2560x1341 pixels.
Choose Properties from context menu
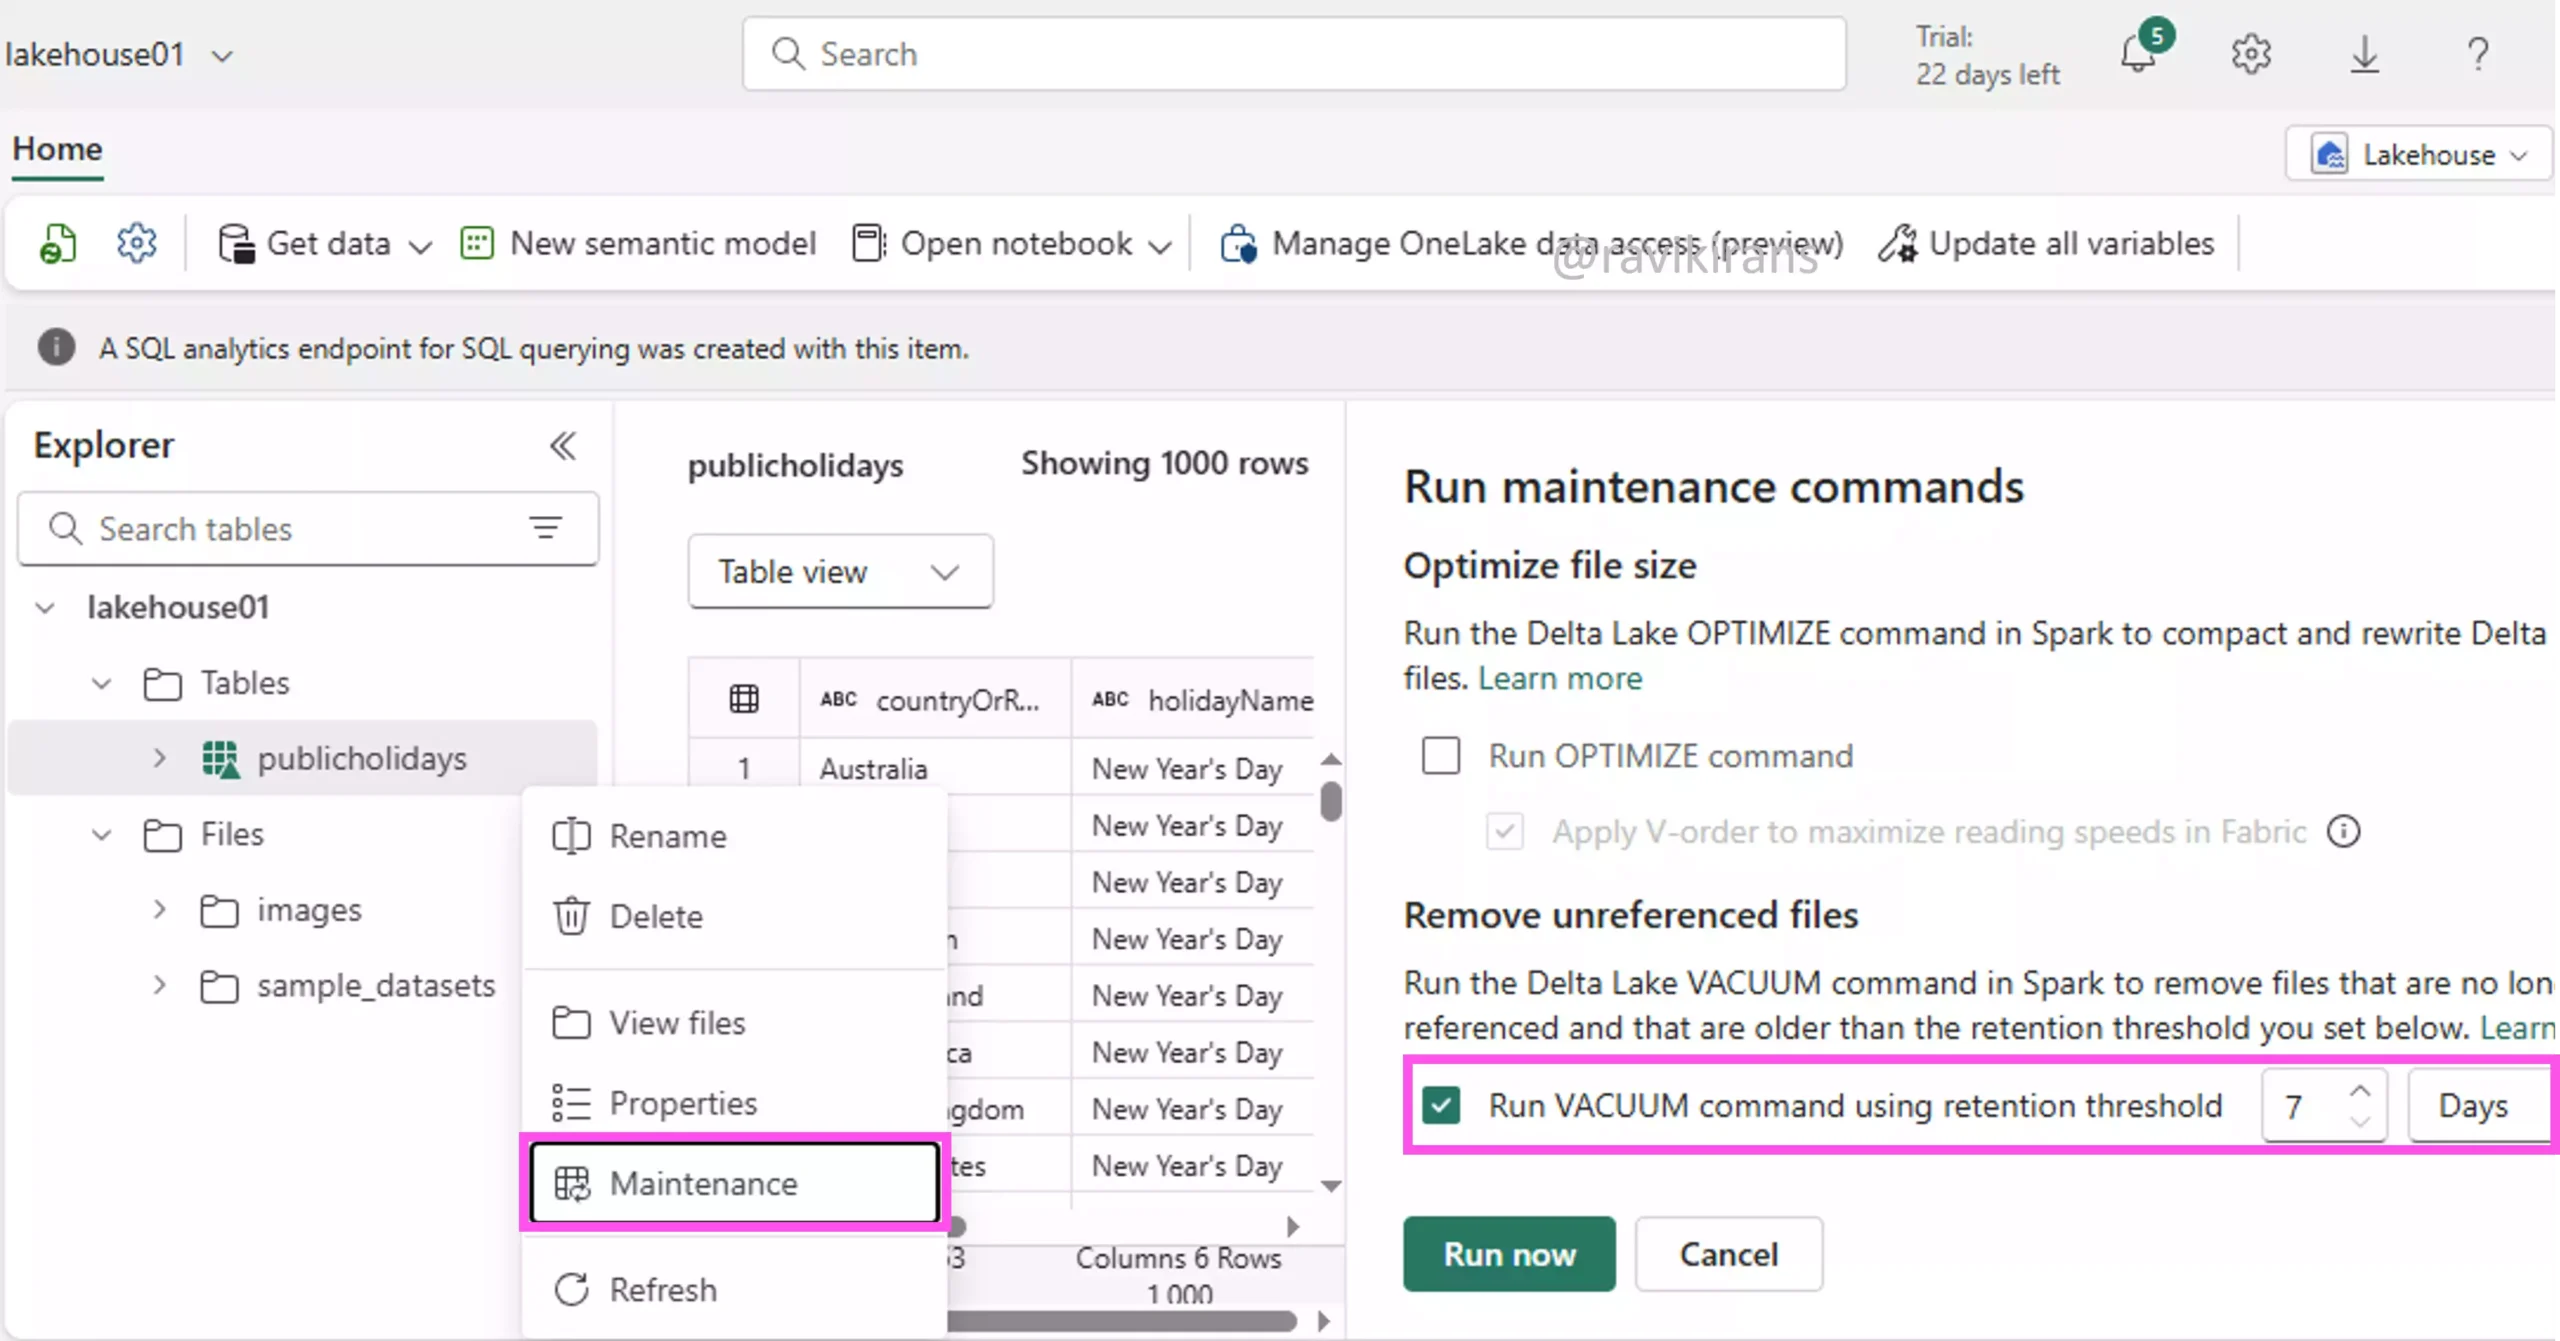(734, 1103)
